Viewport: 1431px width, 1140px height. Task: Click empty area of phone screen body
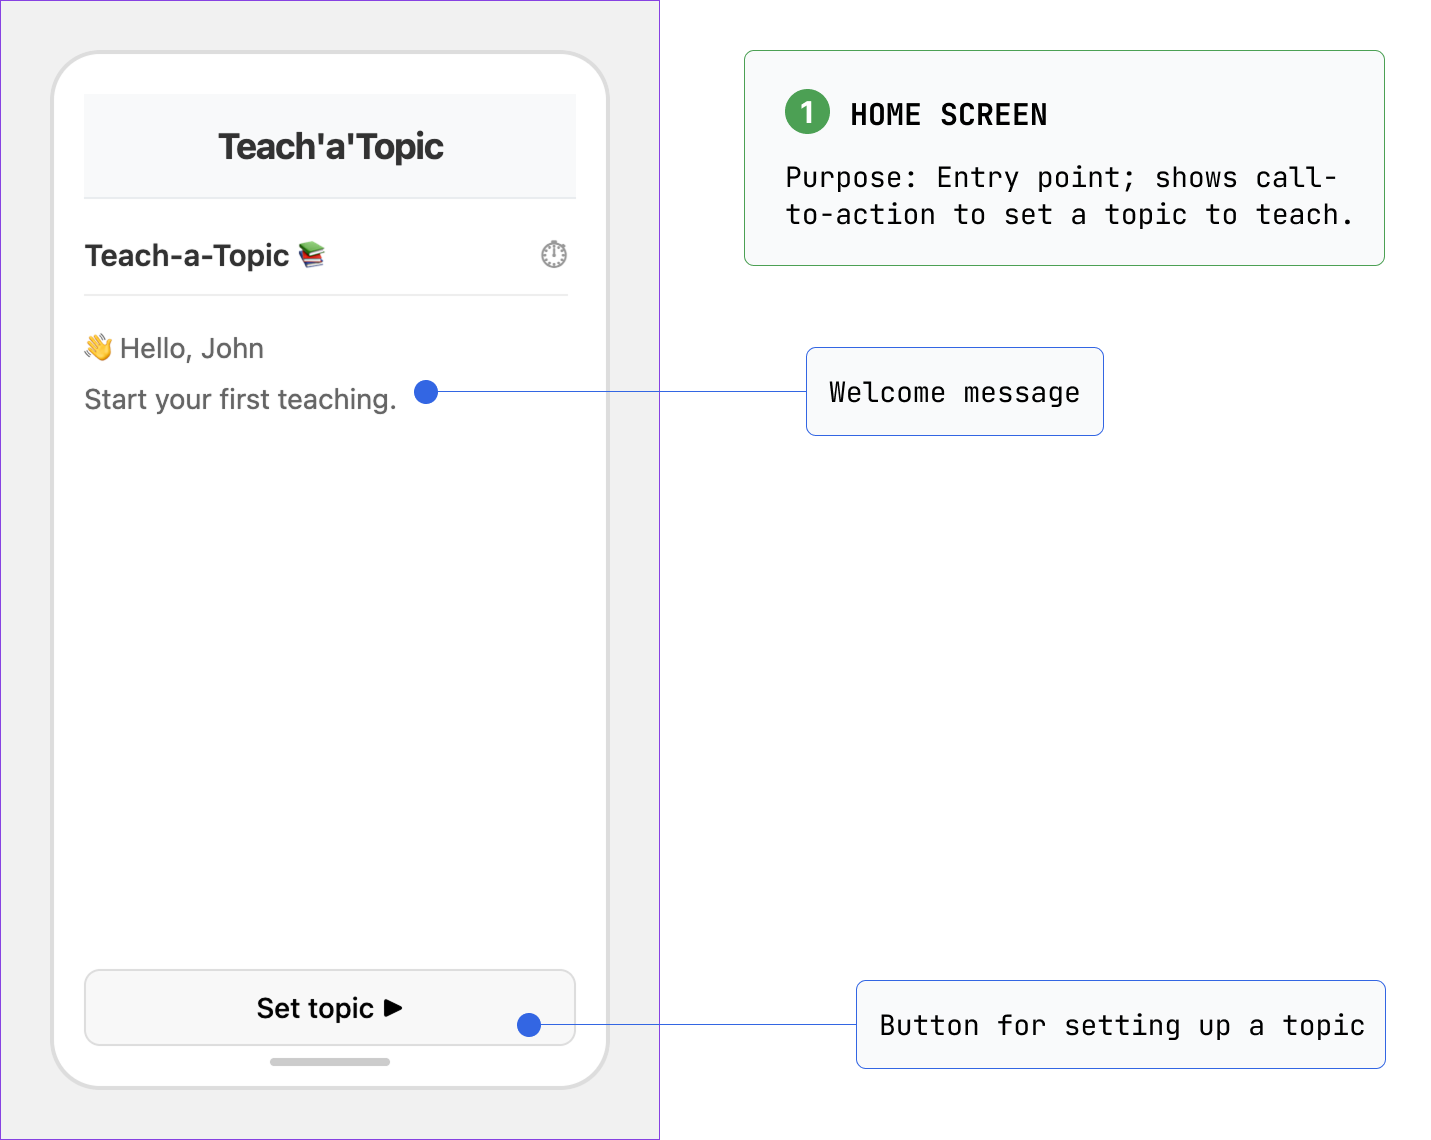coord(330,680)
